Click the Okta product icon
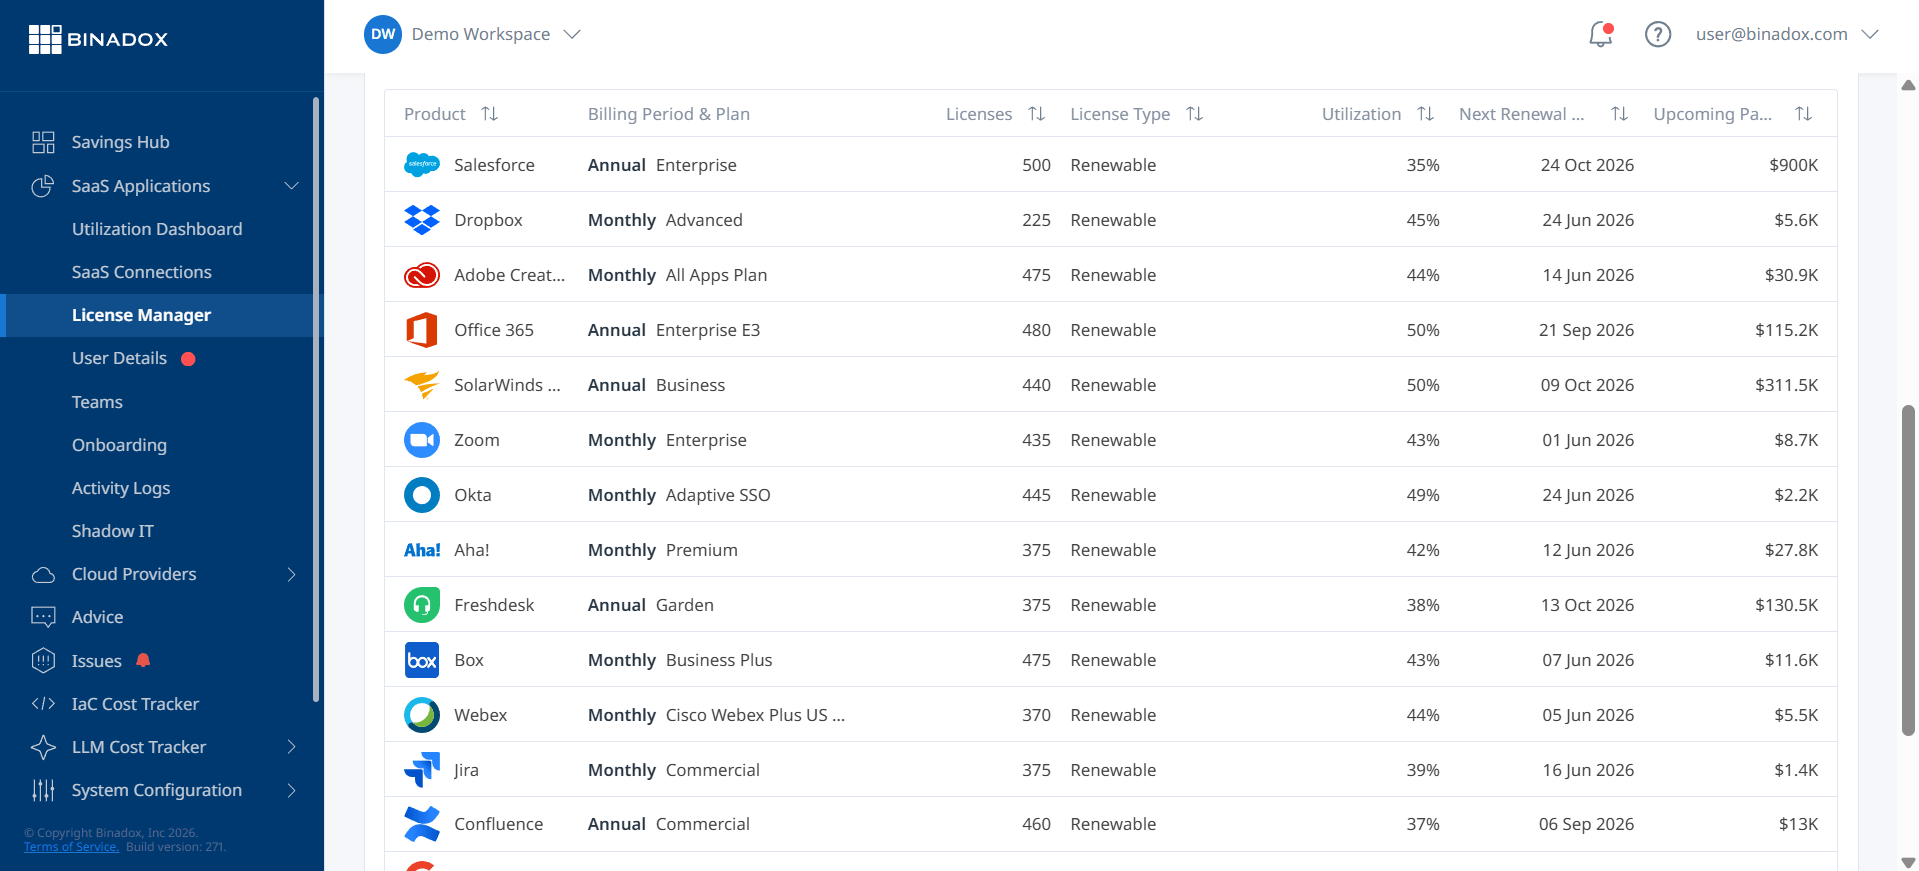This screenshot has height=871, width=1919. [x=422, y=495]
